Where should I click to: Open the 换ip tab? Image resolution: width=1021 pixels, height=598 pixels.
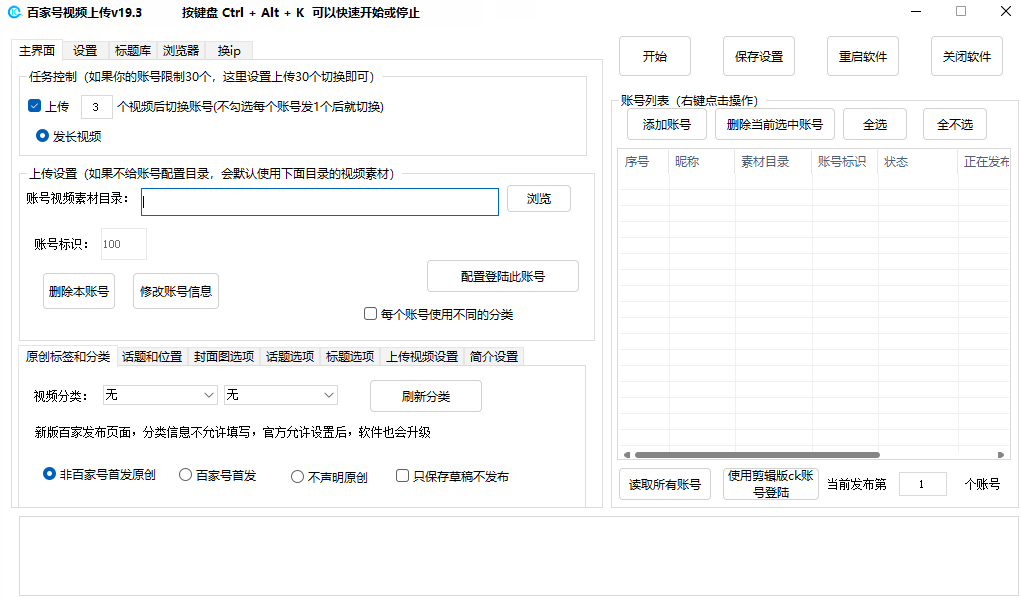click(229, 51)
